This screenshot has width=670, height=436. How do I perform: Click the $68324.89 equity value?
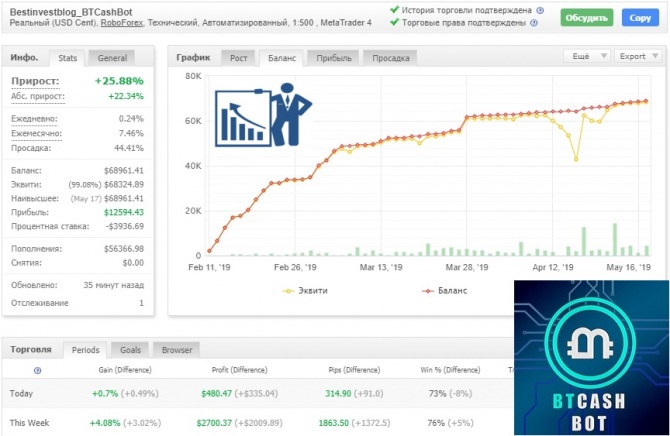124,185
